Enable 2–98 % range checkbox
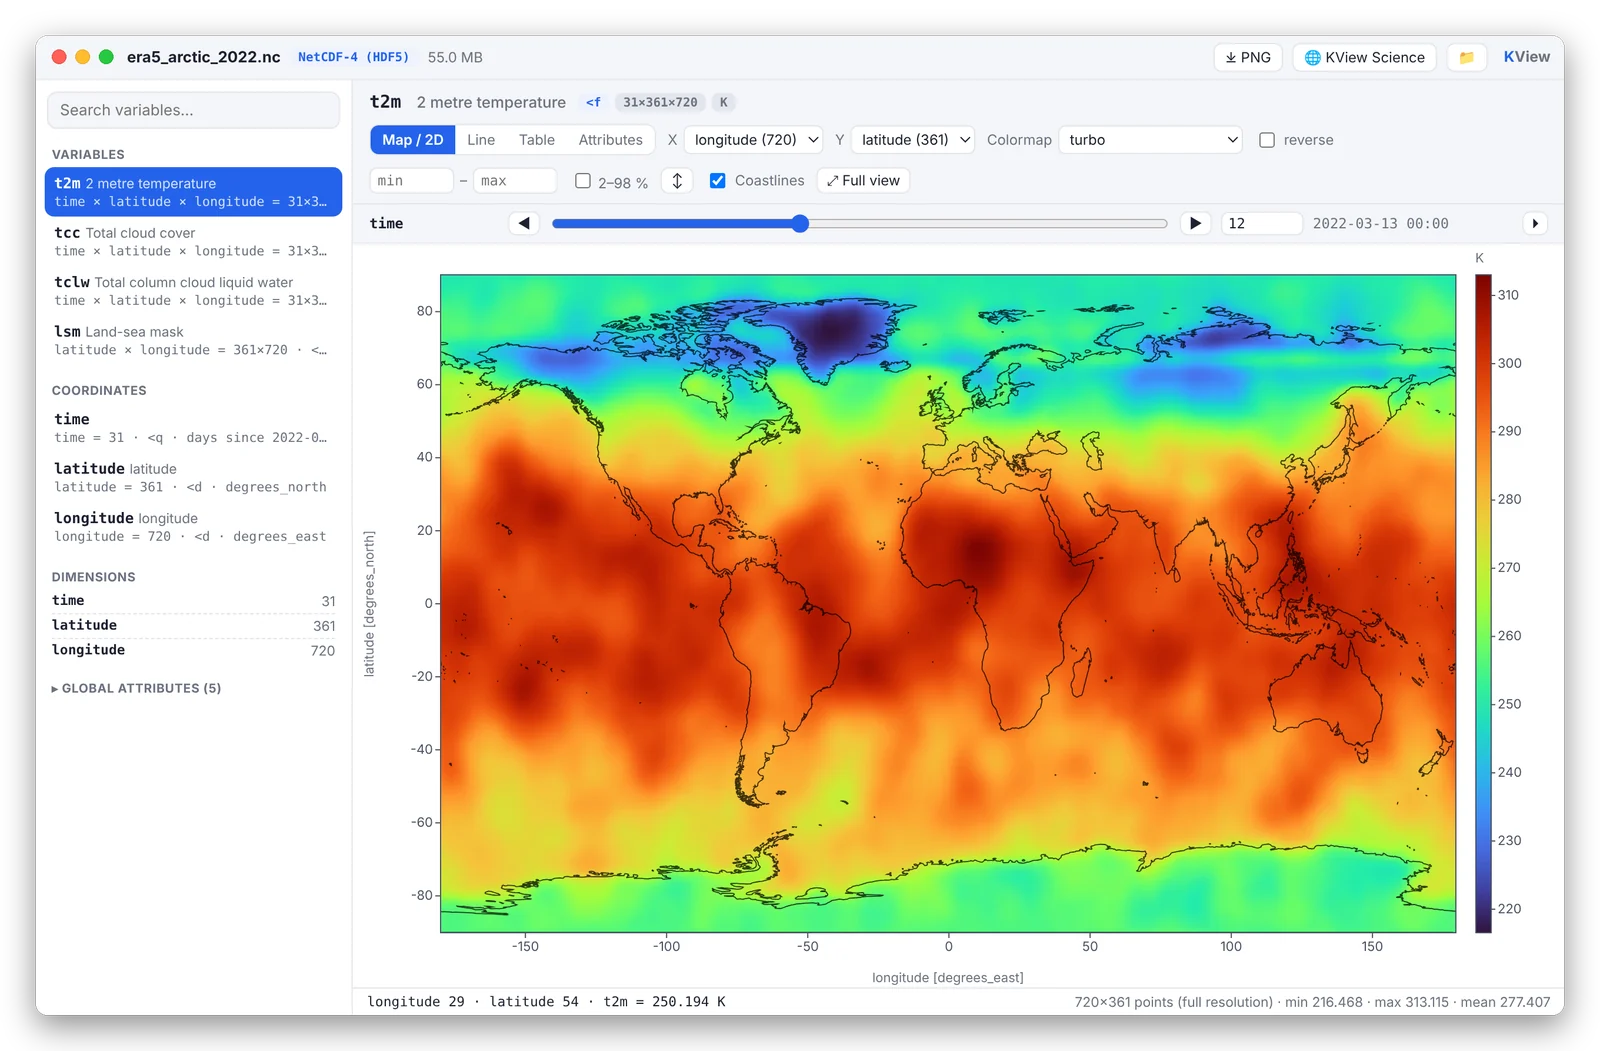 (x=583, y=181)
